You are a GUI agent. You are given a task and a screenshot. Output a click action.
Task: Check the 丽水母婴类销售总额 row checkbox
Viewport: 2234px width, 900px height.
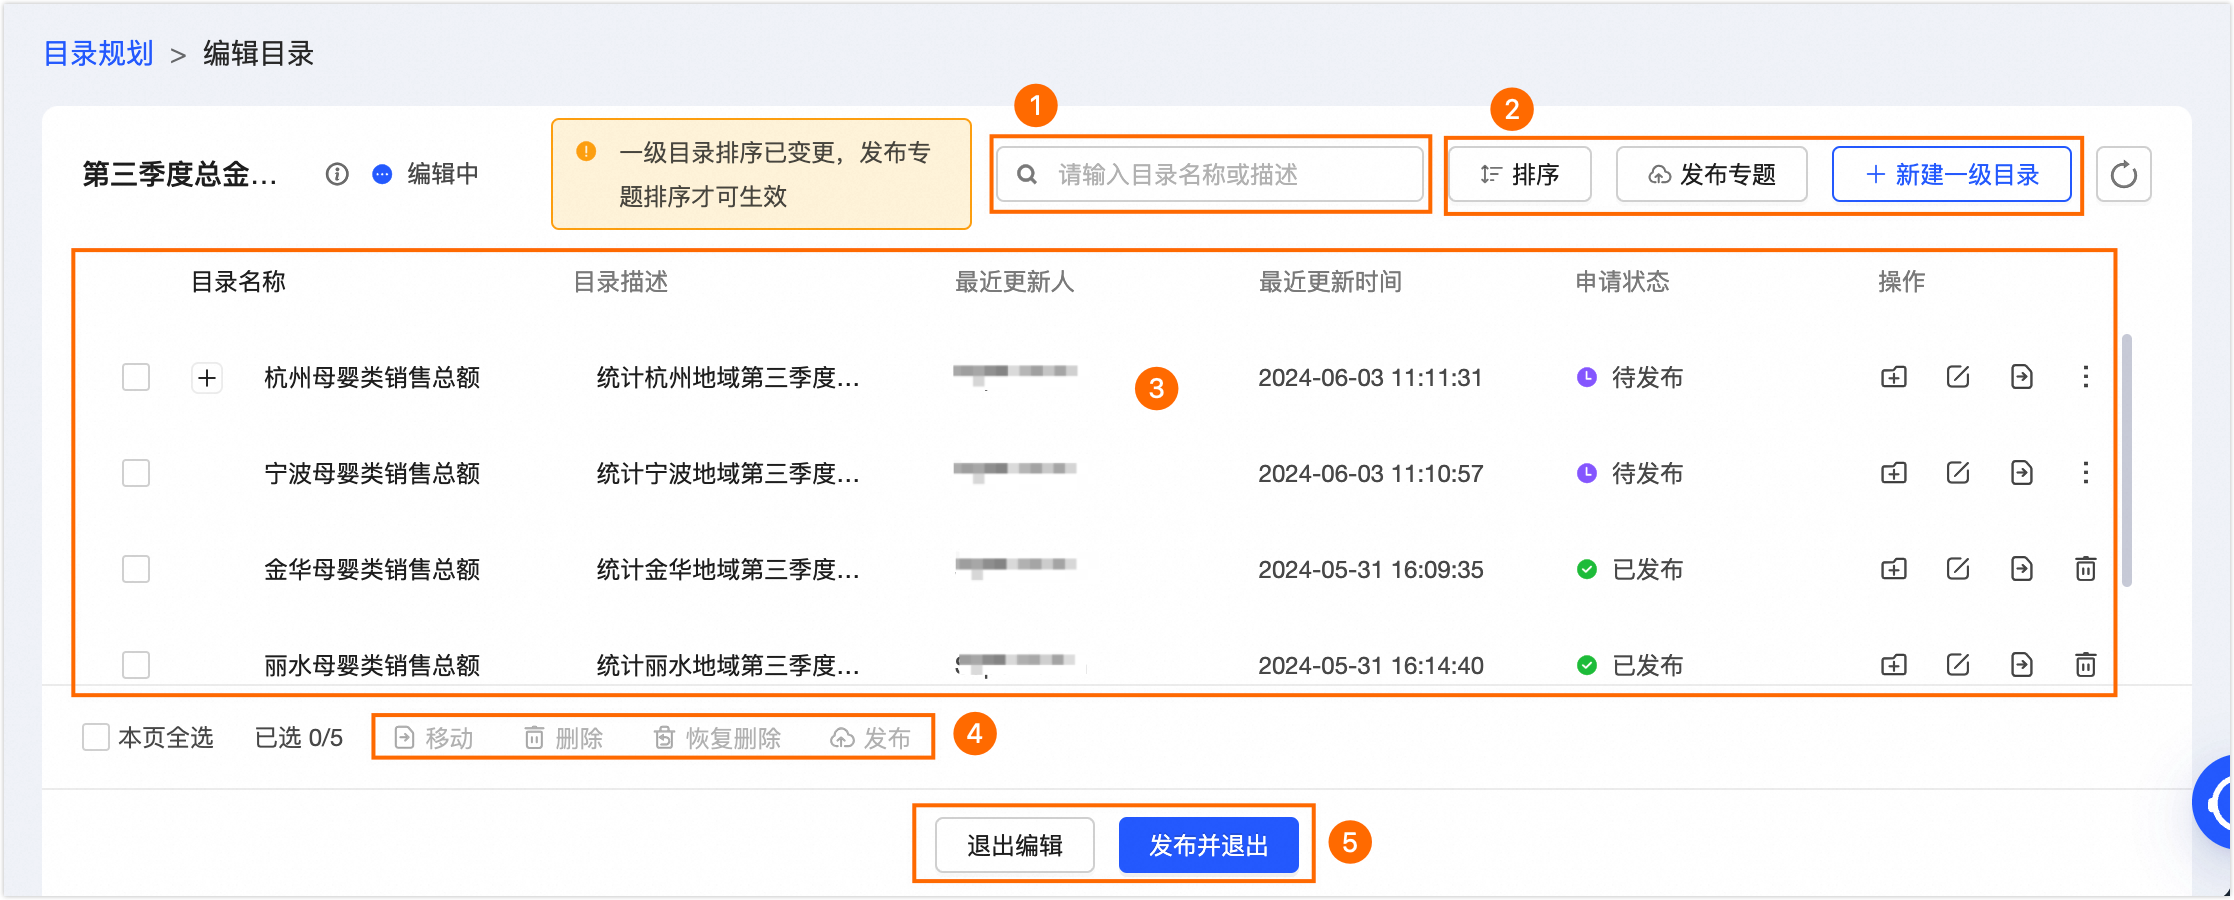136,665
